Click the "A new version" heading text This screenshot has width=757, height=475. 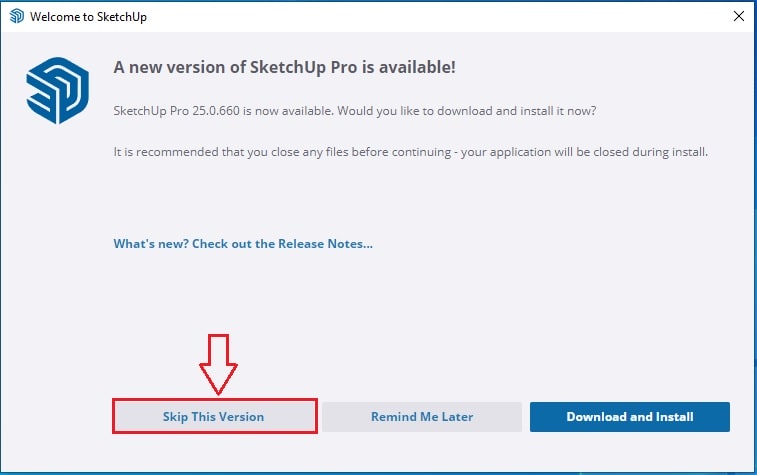(x=284, y=67)
